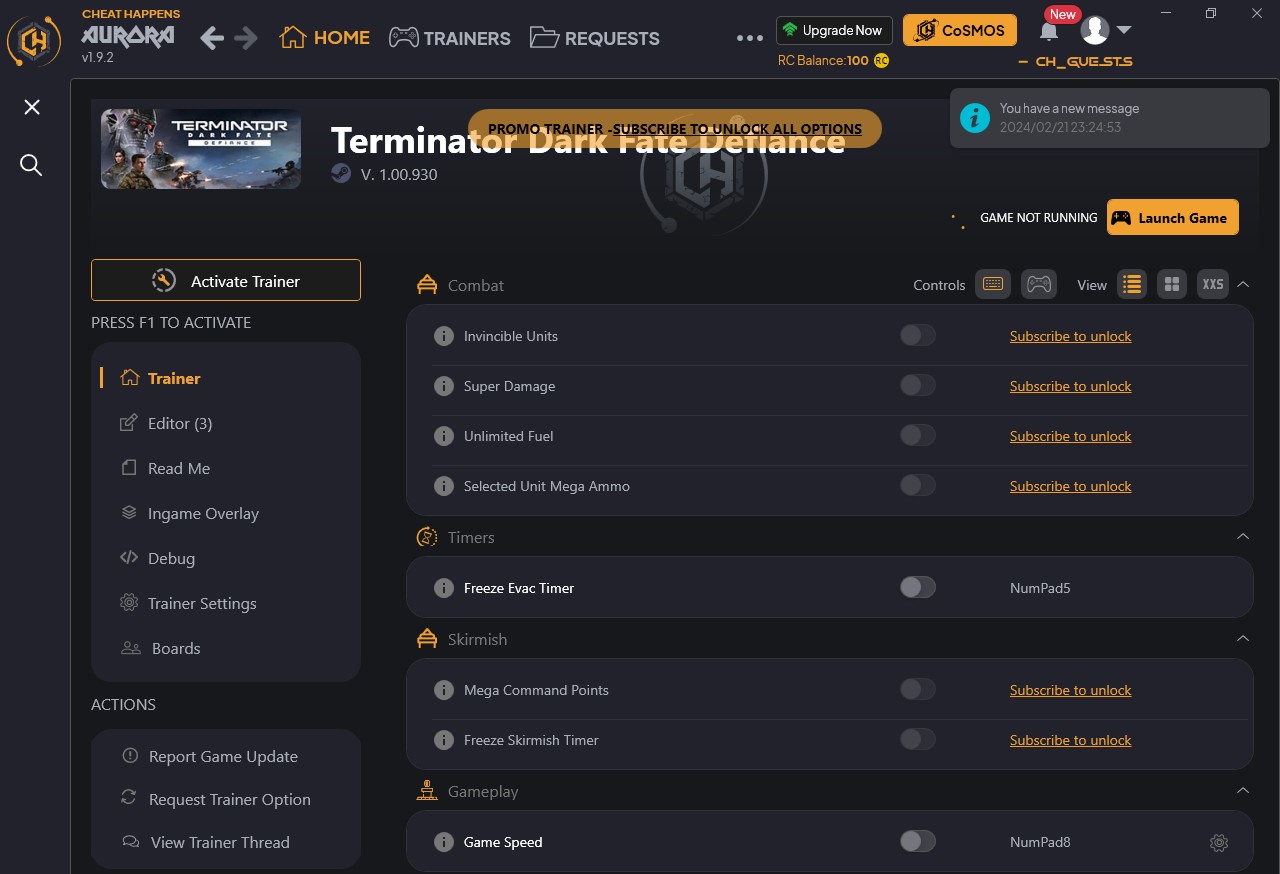
Task: Show info for Freeze Skirmish Timer
Action: coord(444,740)
